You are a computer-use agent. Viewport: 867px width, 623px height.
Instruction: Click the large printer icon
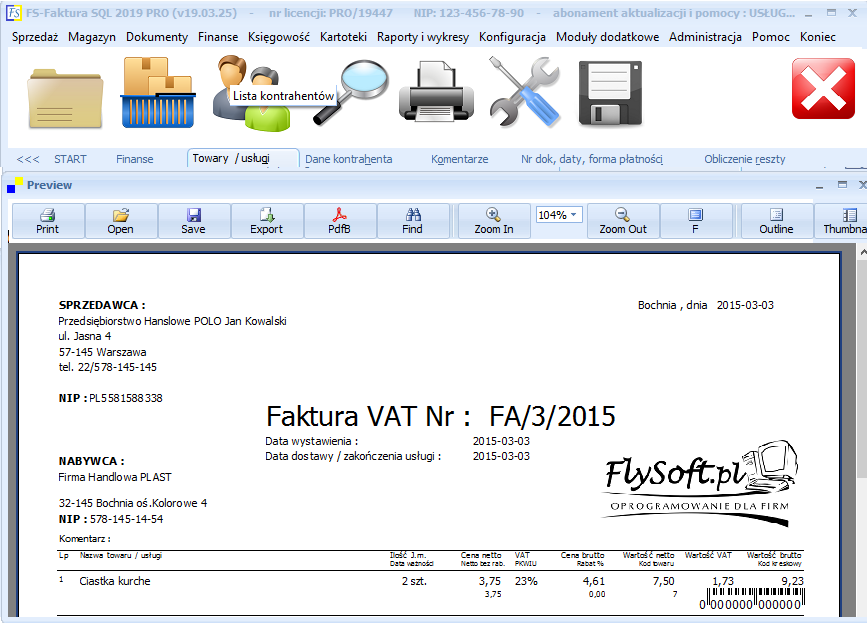click(436, 92)
